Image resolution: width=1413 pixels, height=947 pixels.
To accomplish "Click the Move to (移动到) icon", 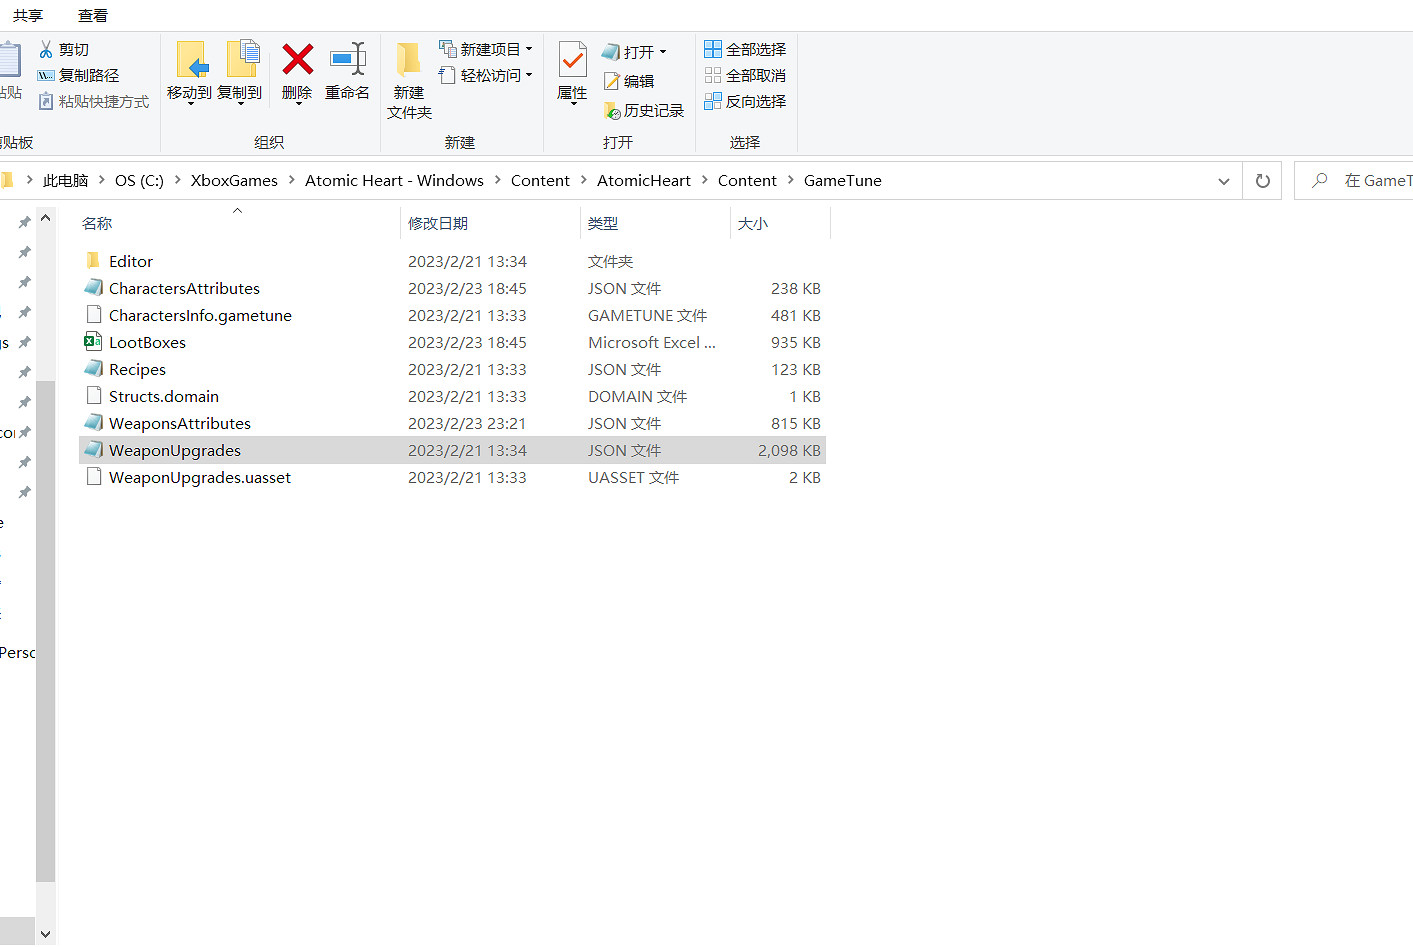I will [x=190, y=61].
